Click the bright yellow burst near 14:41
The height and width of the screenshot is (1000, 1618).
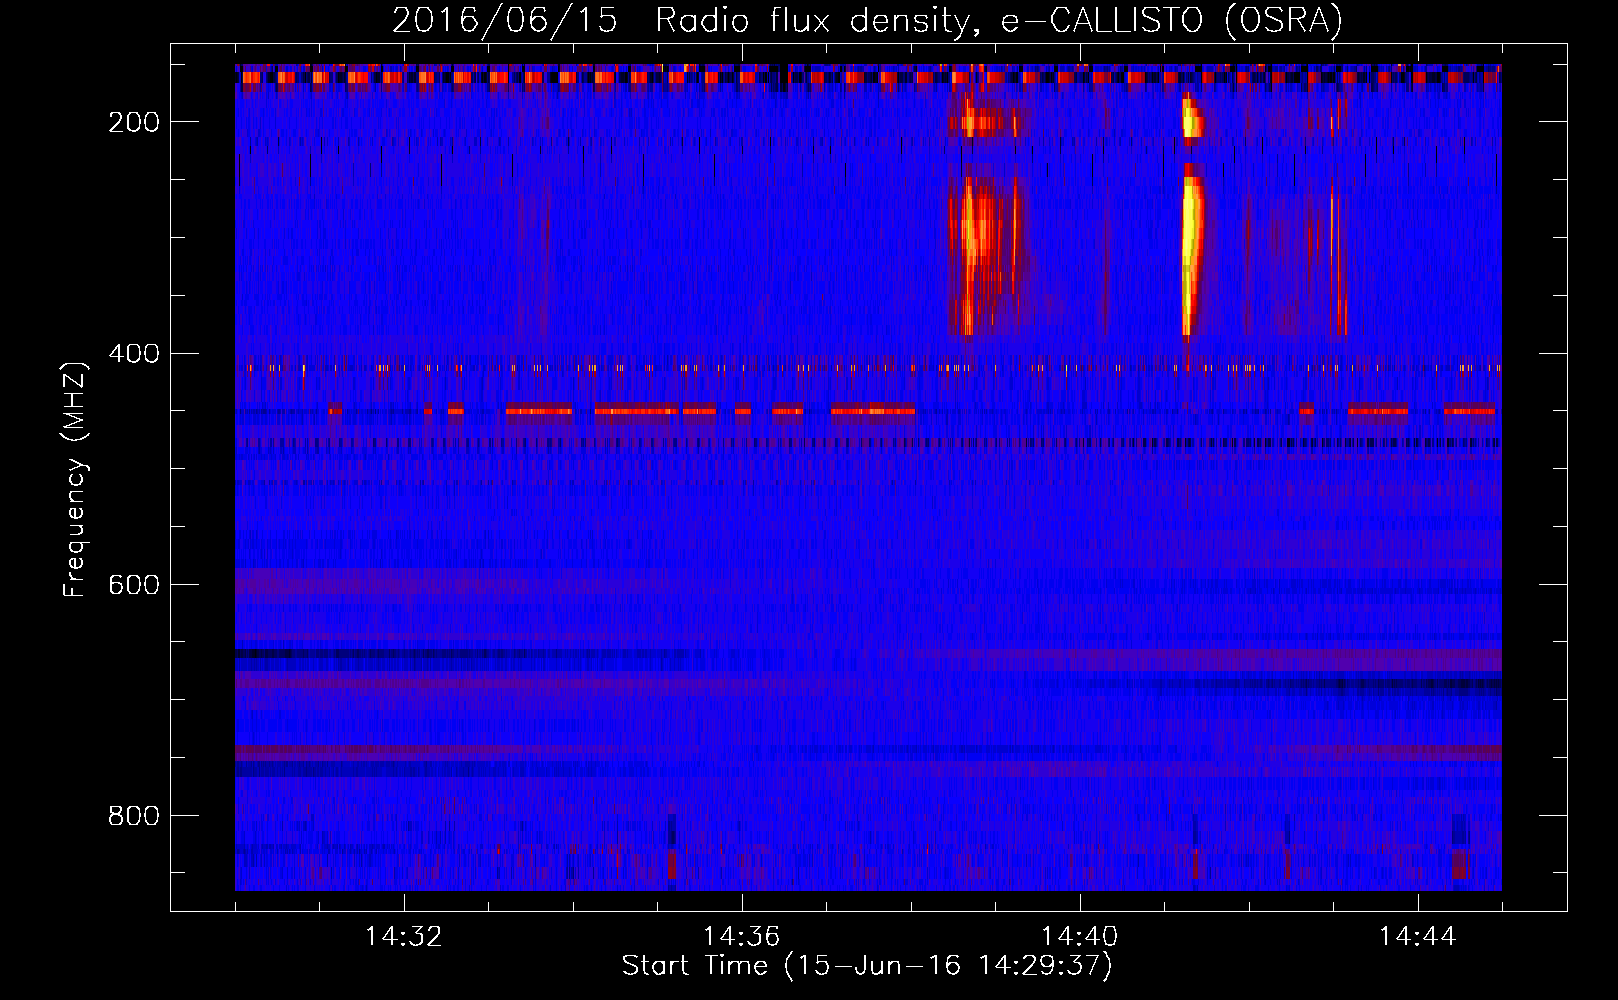[1190, 250]
